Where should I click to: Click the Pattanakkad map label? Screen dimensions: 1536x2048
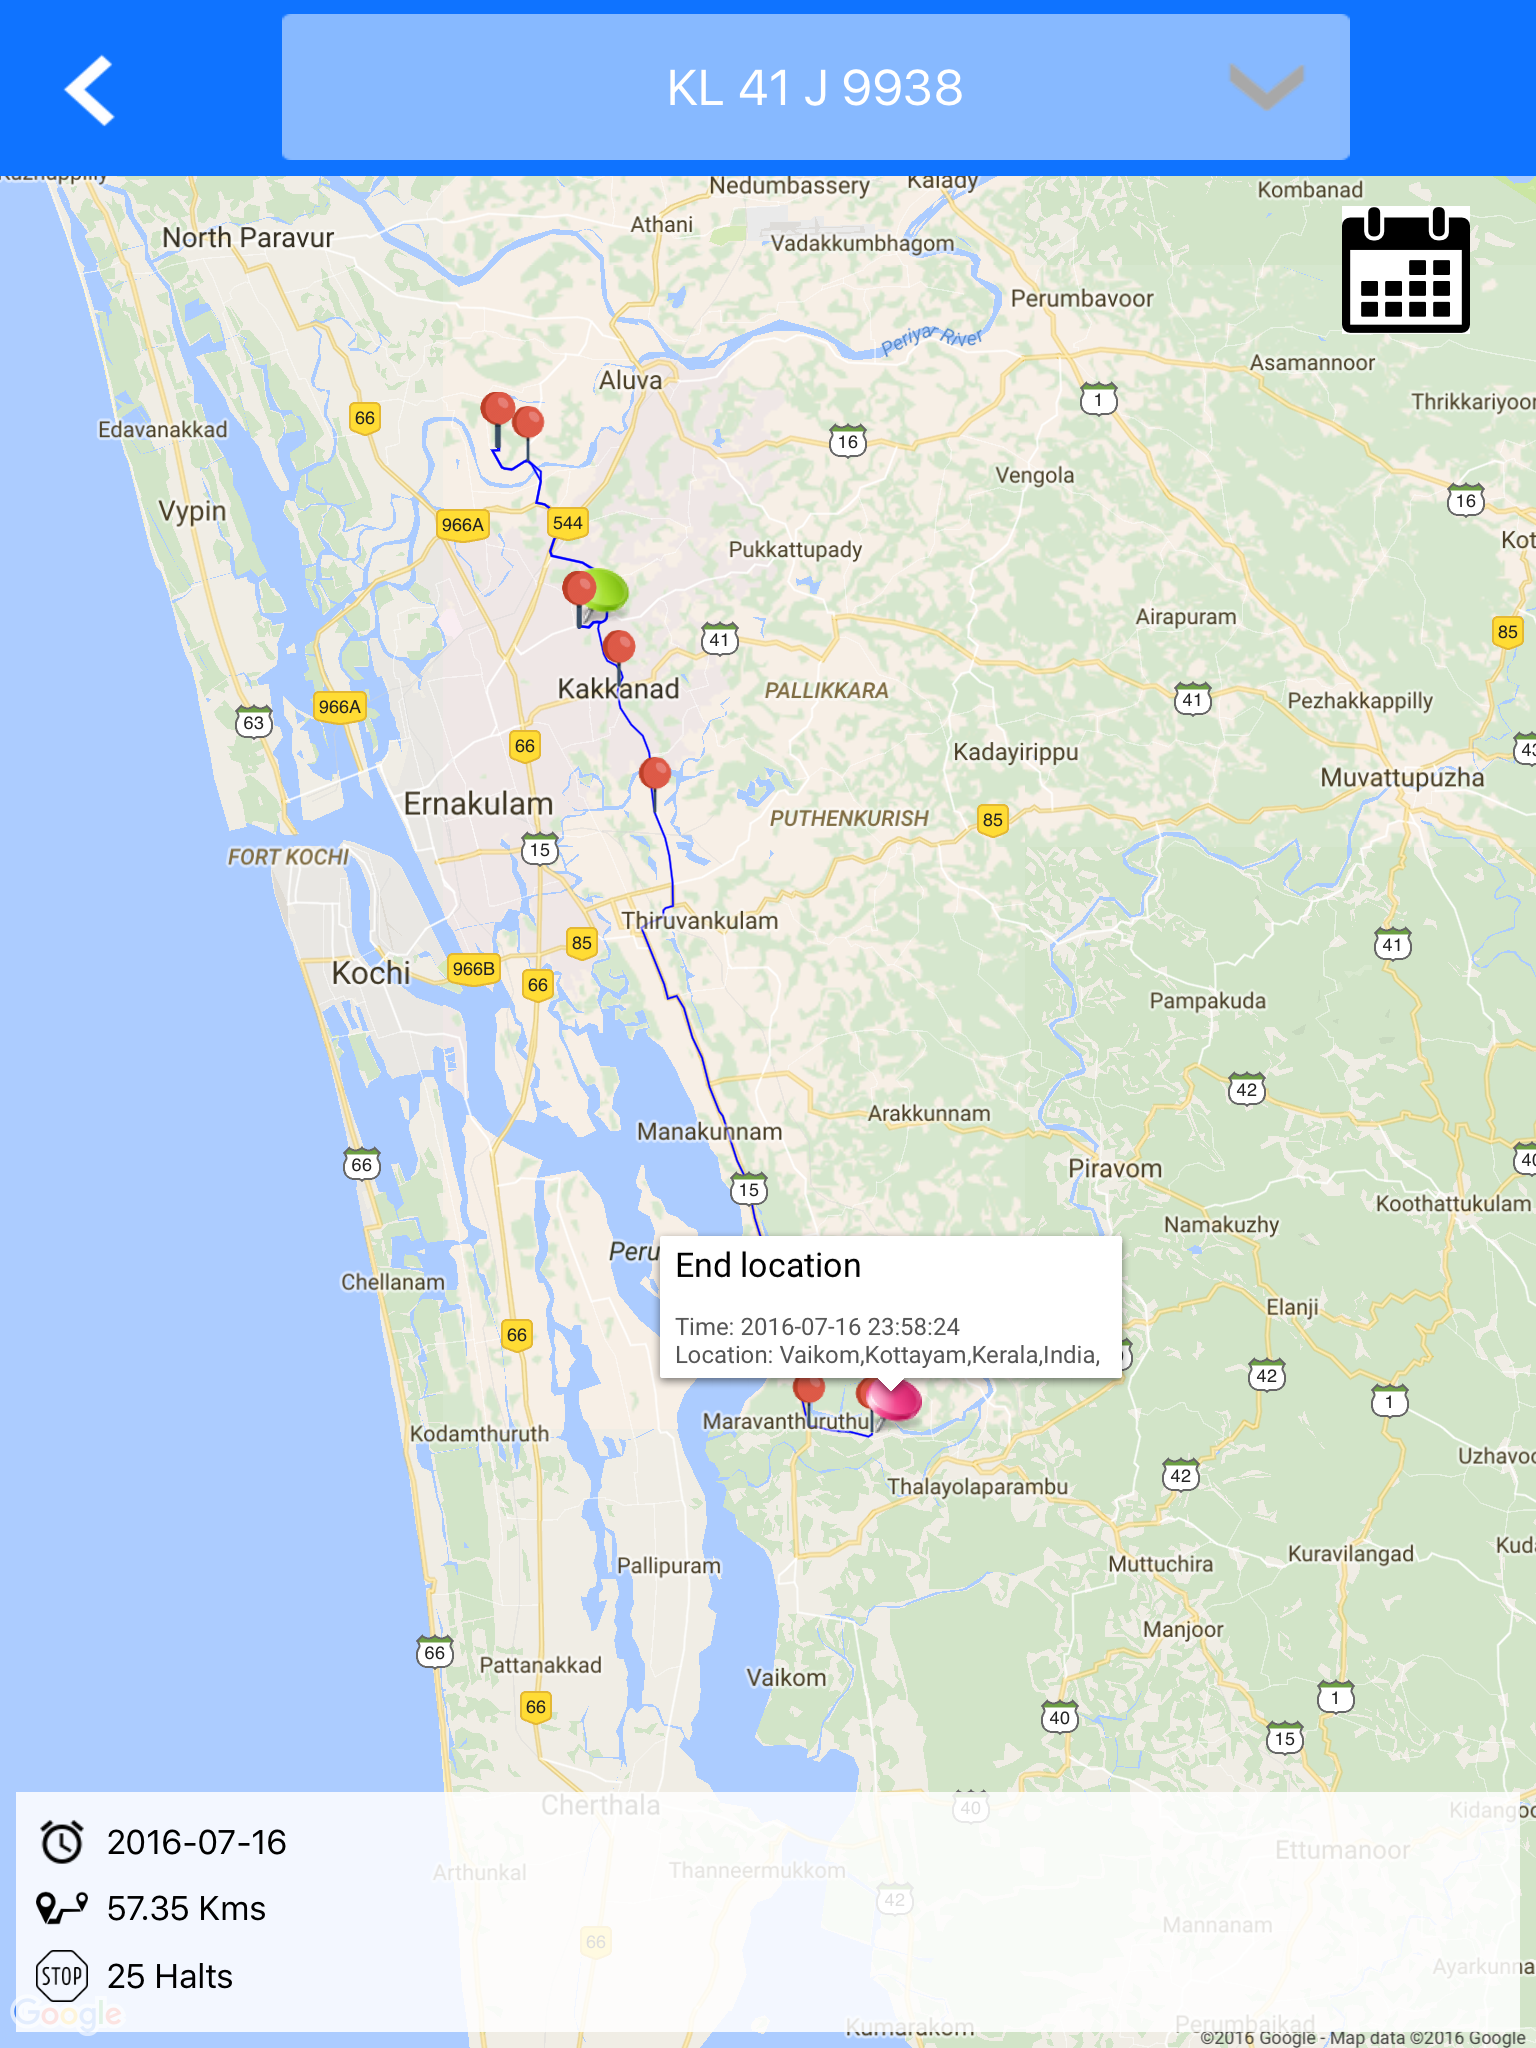(x=541, y=1665)
